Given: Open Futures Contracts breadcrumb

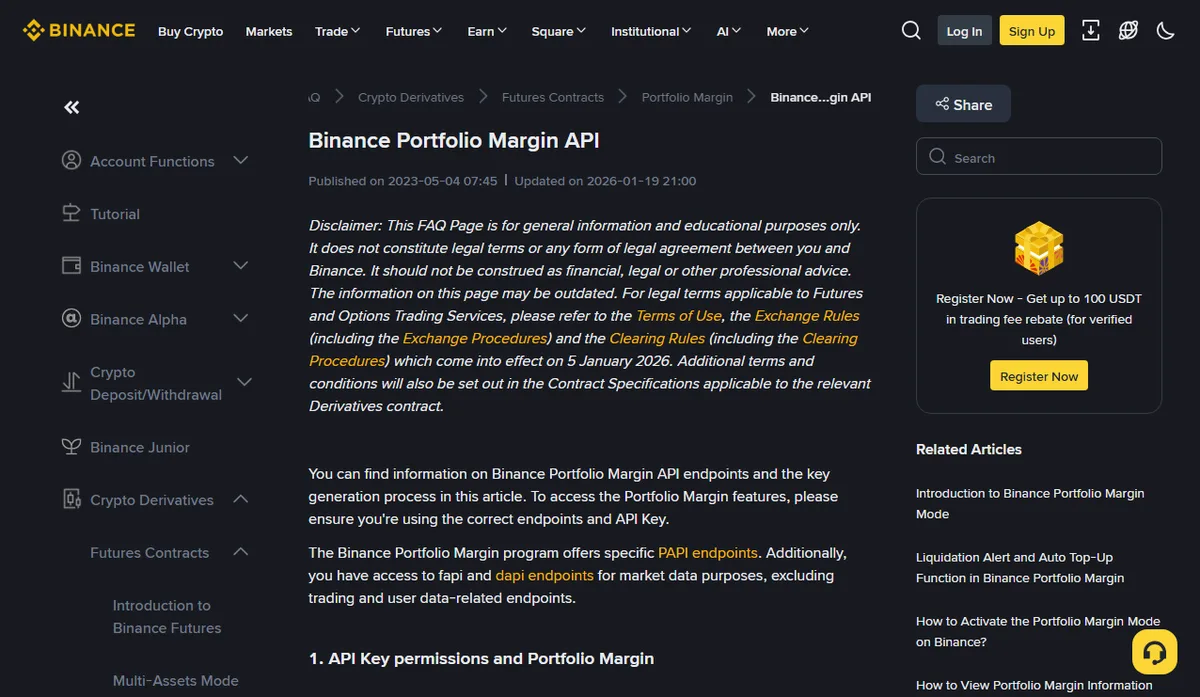Looking at the screenshot, I should [553, 97].
